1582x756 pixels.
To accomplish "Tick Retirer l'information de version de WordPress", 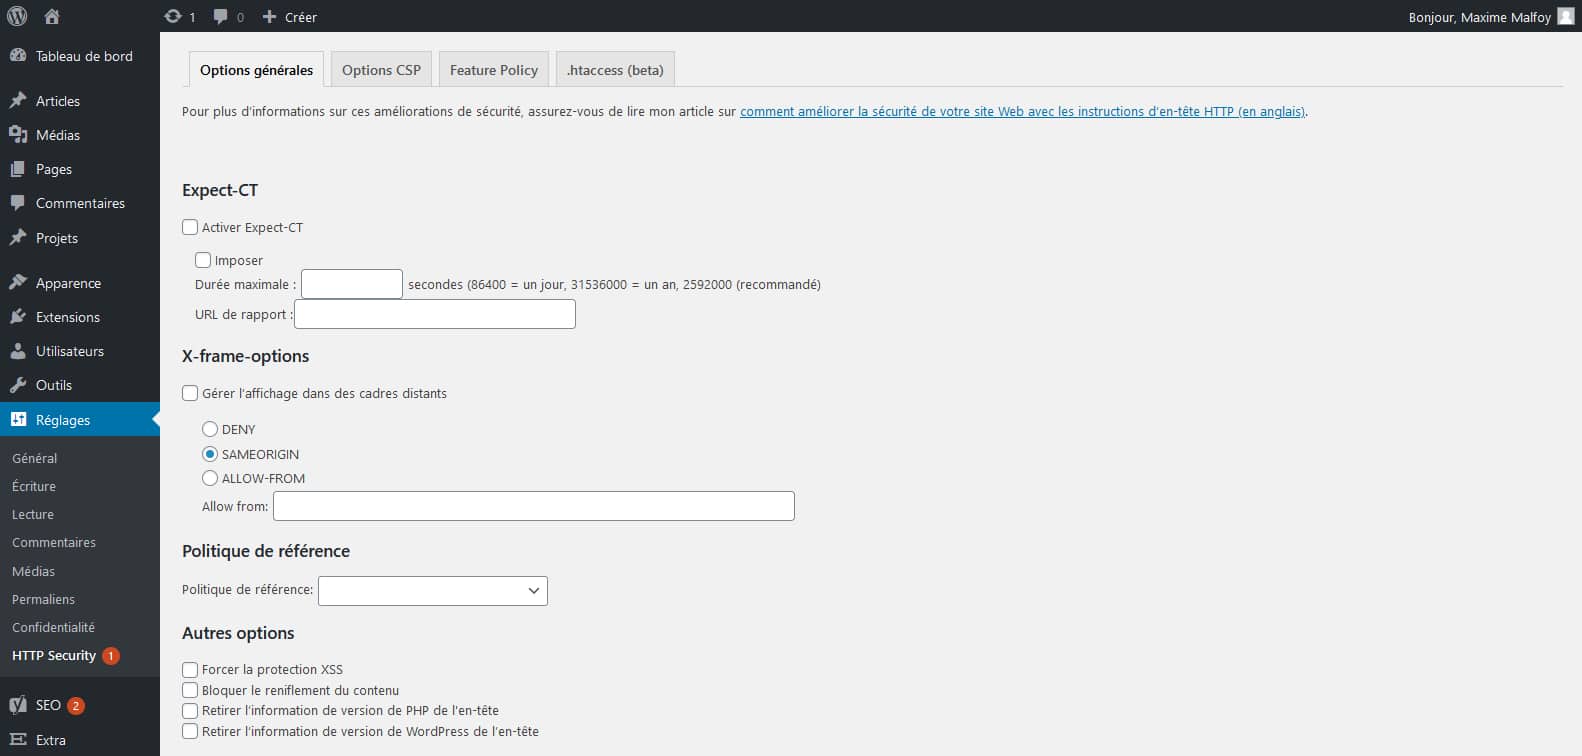I will pyautogui.click(x=190, y=732).
